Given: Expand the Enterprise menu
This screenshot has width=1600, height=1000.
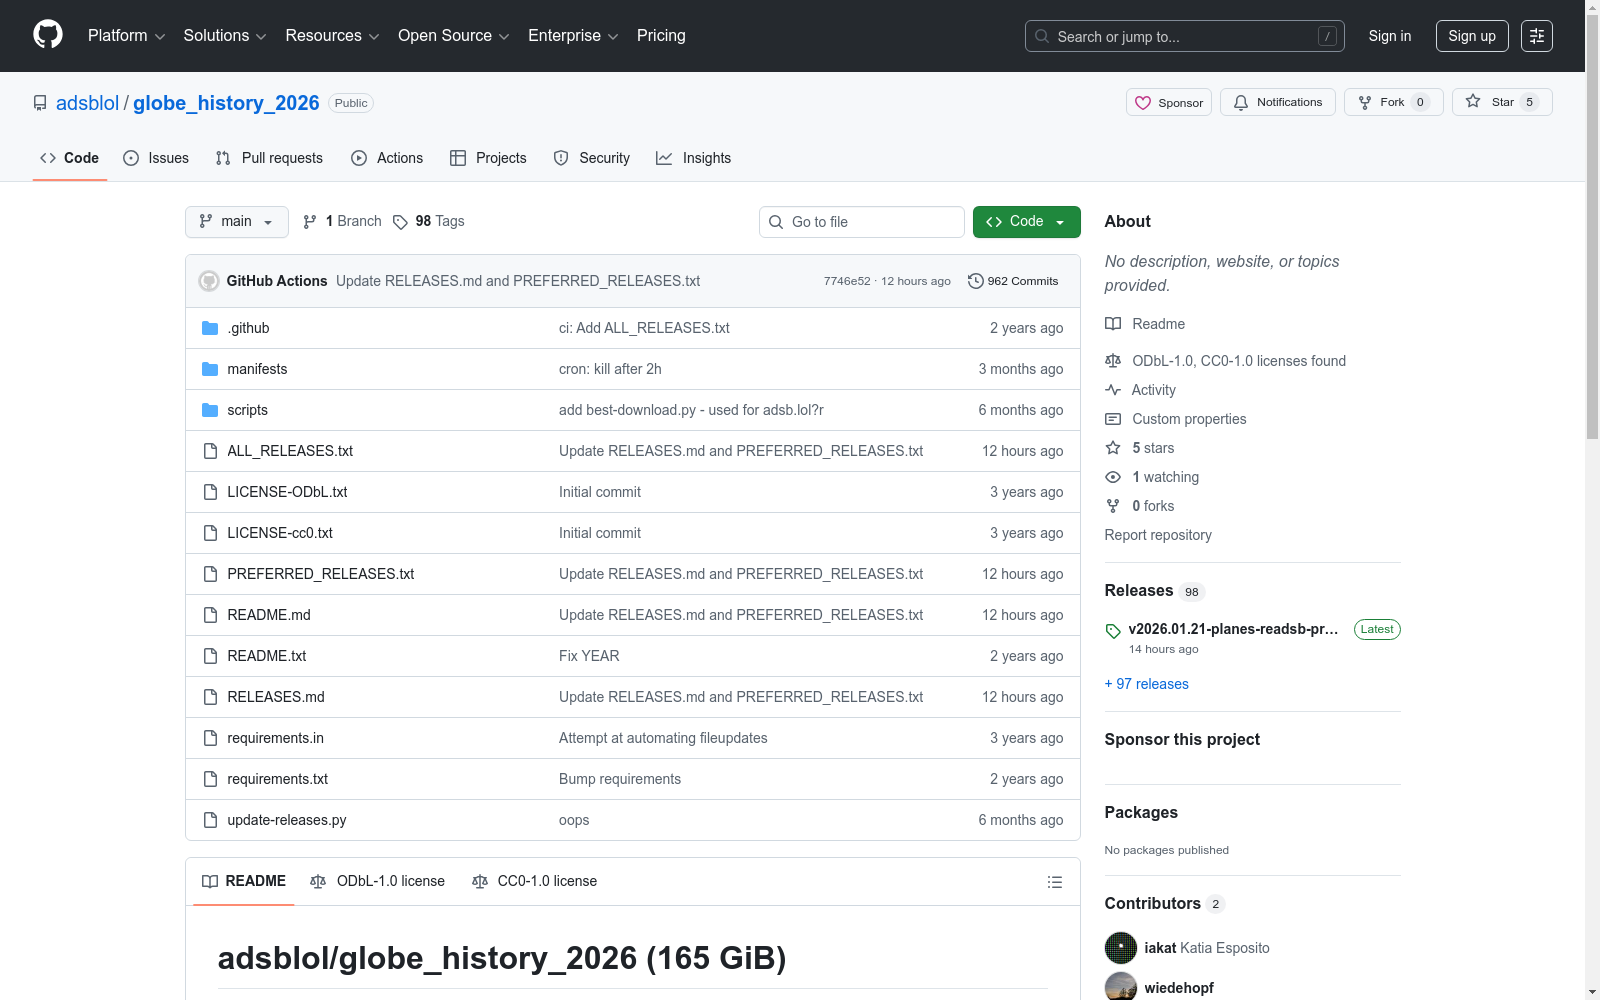Looking at the screenshot, I should 573,36.
